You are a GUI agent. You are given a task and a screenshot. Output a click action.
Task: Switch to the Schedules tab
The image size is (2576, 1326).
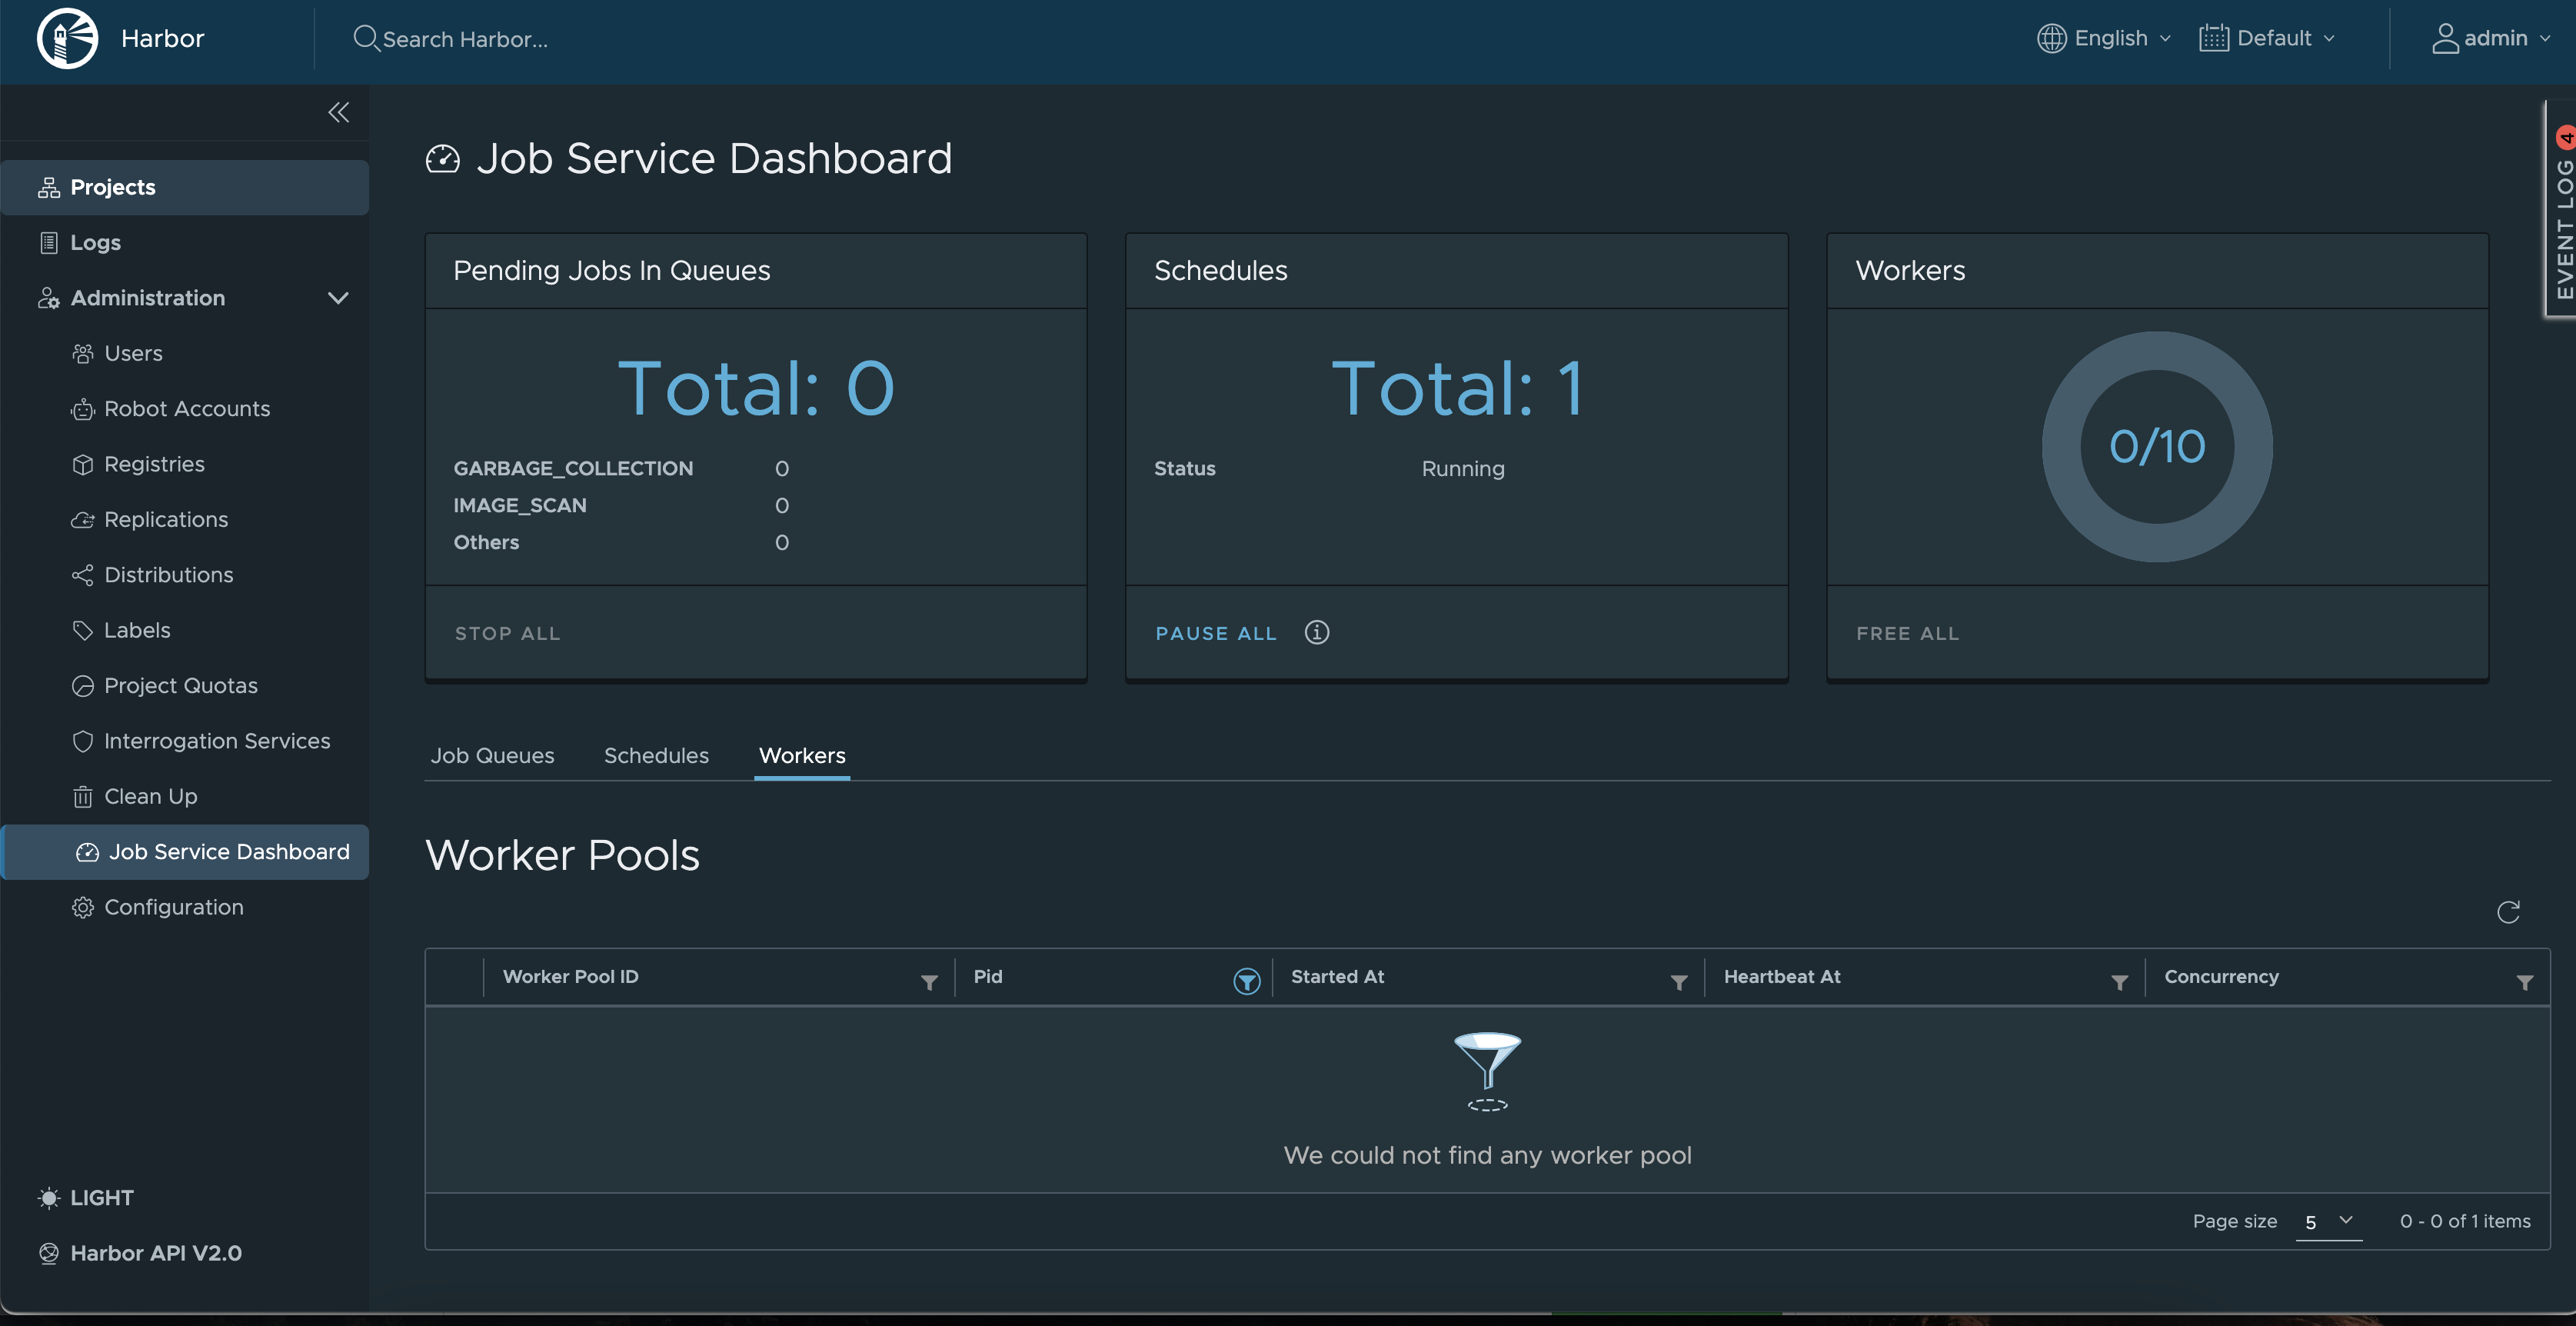(656, 755)
